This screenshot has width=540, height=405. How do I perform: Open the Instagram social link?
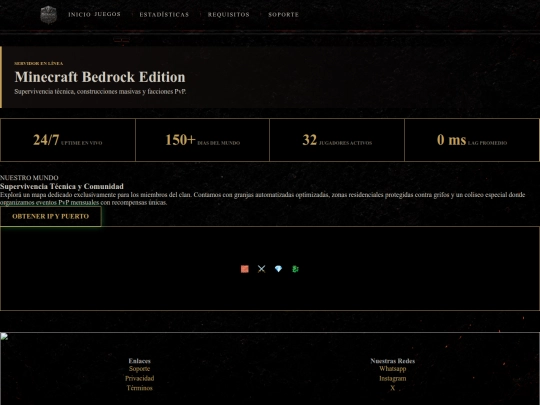pos(393,378)
